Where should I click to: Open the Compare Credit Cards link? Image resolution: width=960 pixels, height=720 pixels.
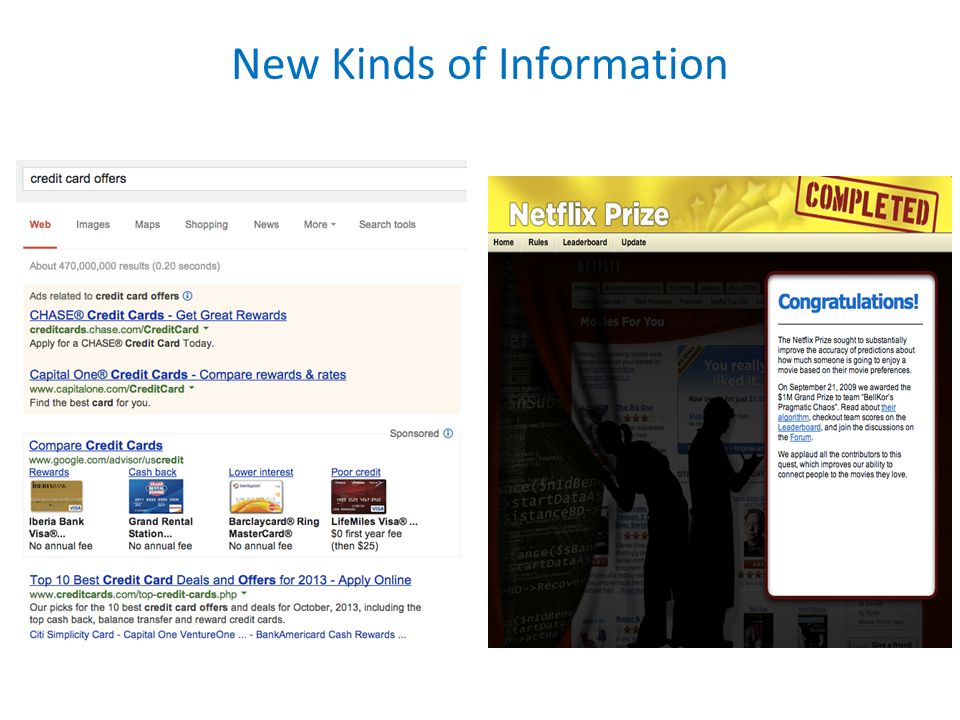pyautogui.click(x=96, y=446)
